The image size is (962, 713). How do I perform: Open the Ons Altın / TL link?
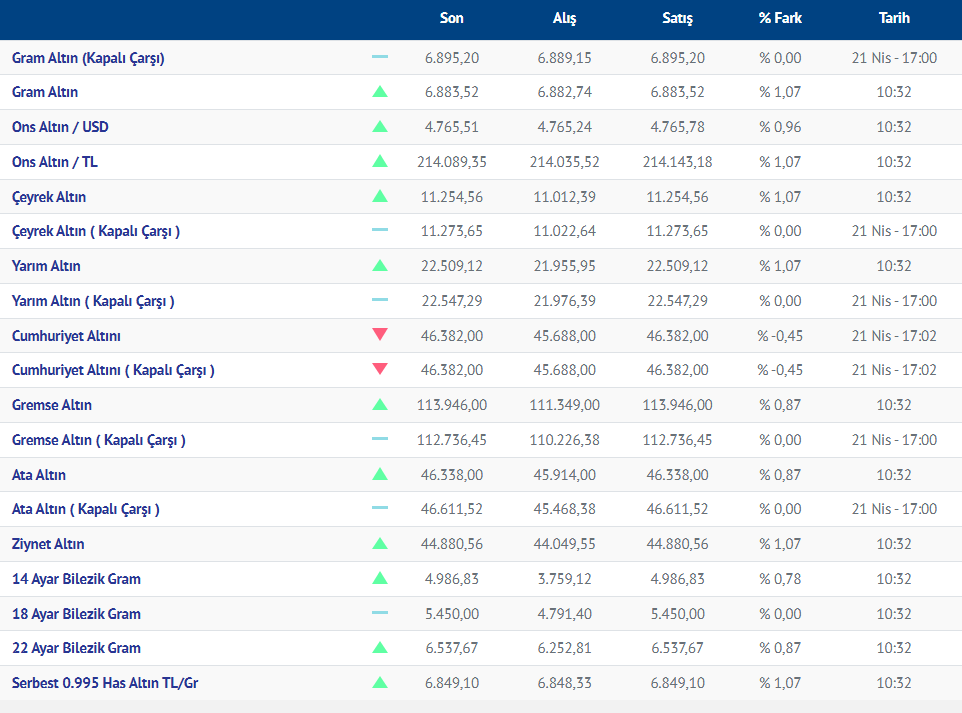(x=55, y=162)
